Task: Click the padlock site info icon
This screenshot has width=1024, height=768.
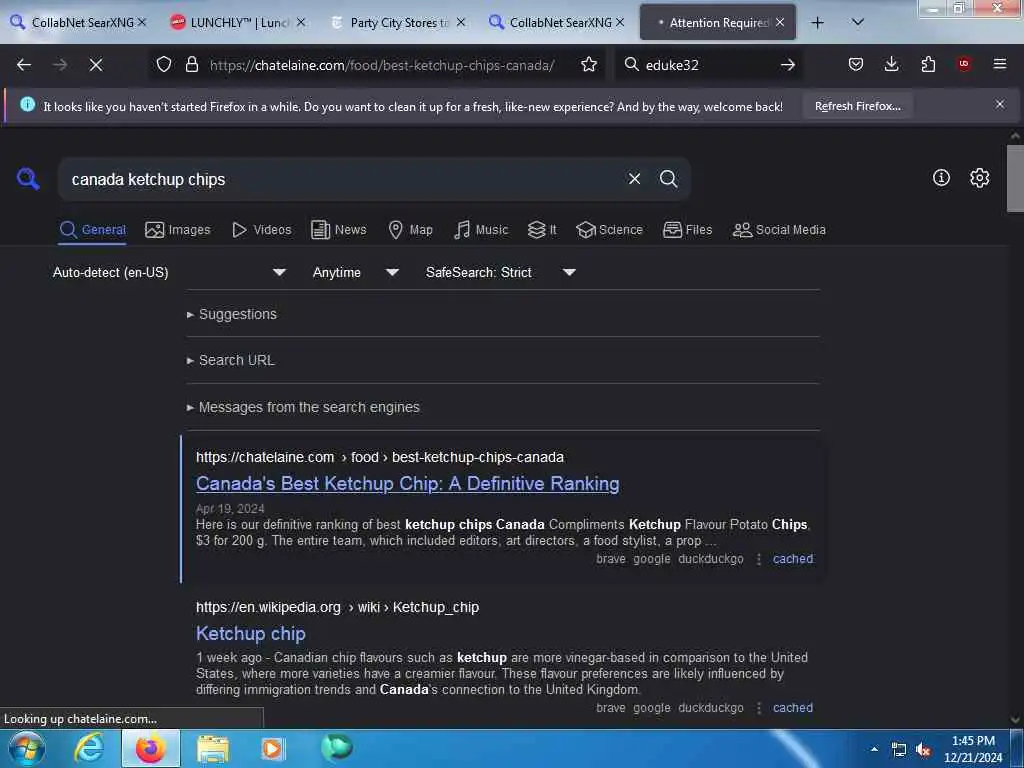Action: click(191, 65)
